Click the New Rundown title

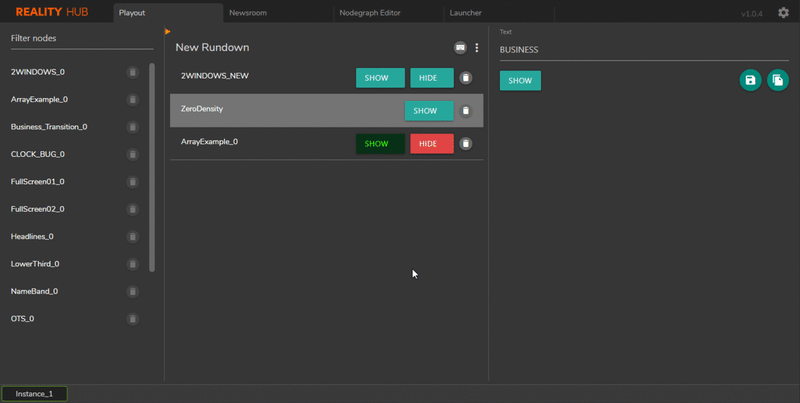click(212, 47)
